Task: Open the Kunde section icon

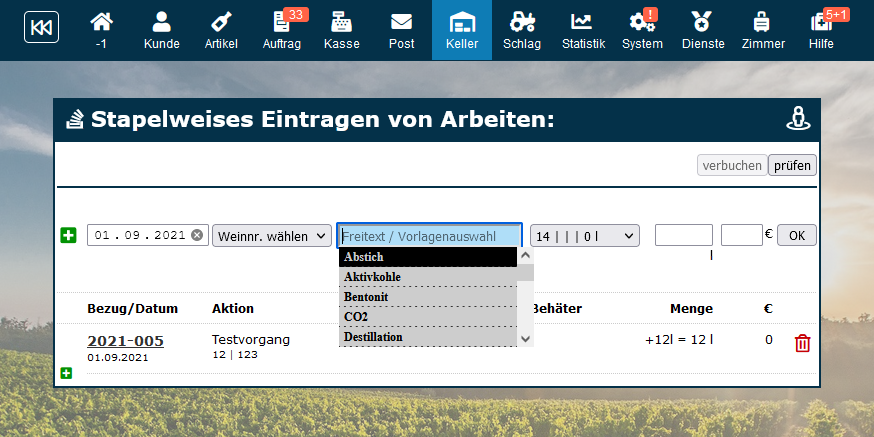Action: (161, 22)
